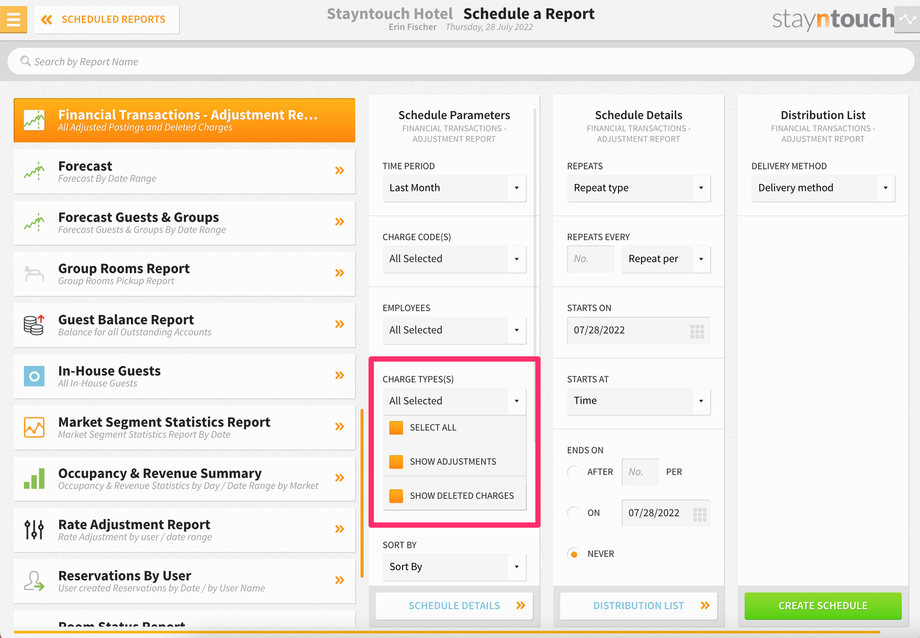Collapse the Charge Type(s) dropdown
The image size is (920, 638).
454,401
